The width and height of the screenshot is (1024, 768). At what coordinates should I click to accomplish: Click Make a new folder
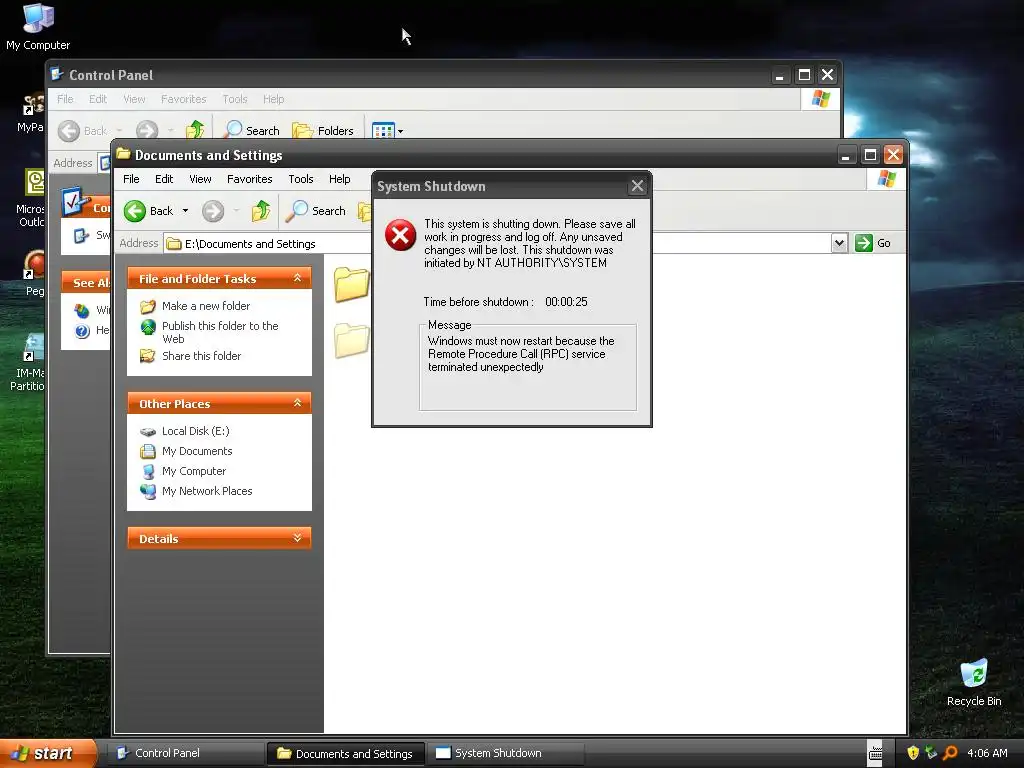206,306
